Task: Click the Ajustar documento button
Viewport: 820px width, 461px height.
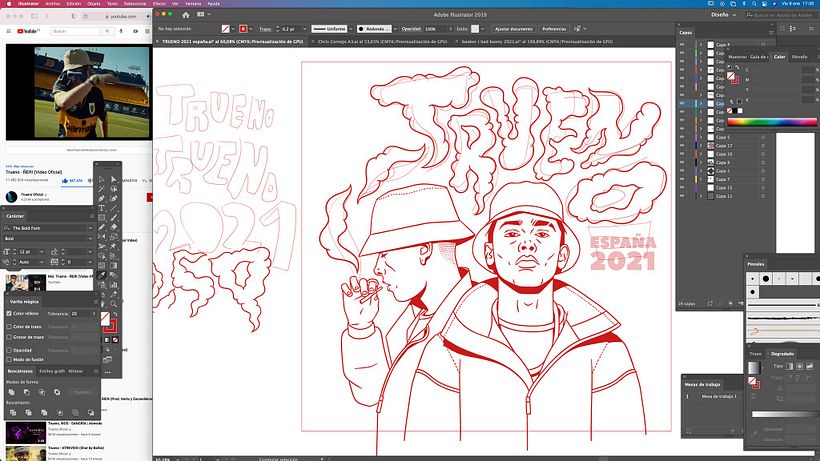Action: [514, 29]
